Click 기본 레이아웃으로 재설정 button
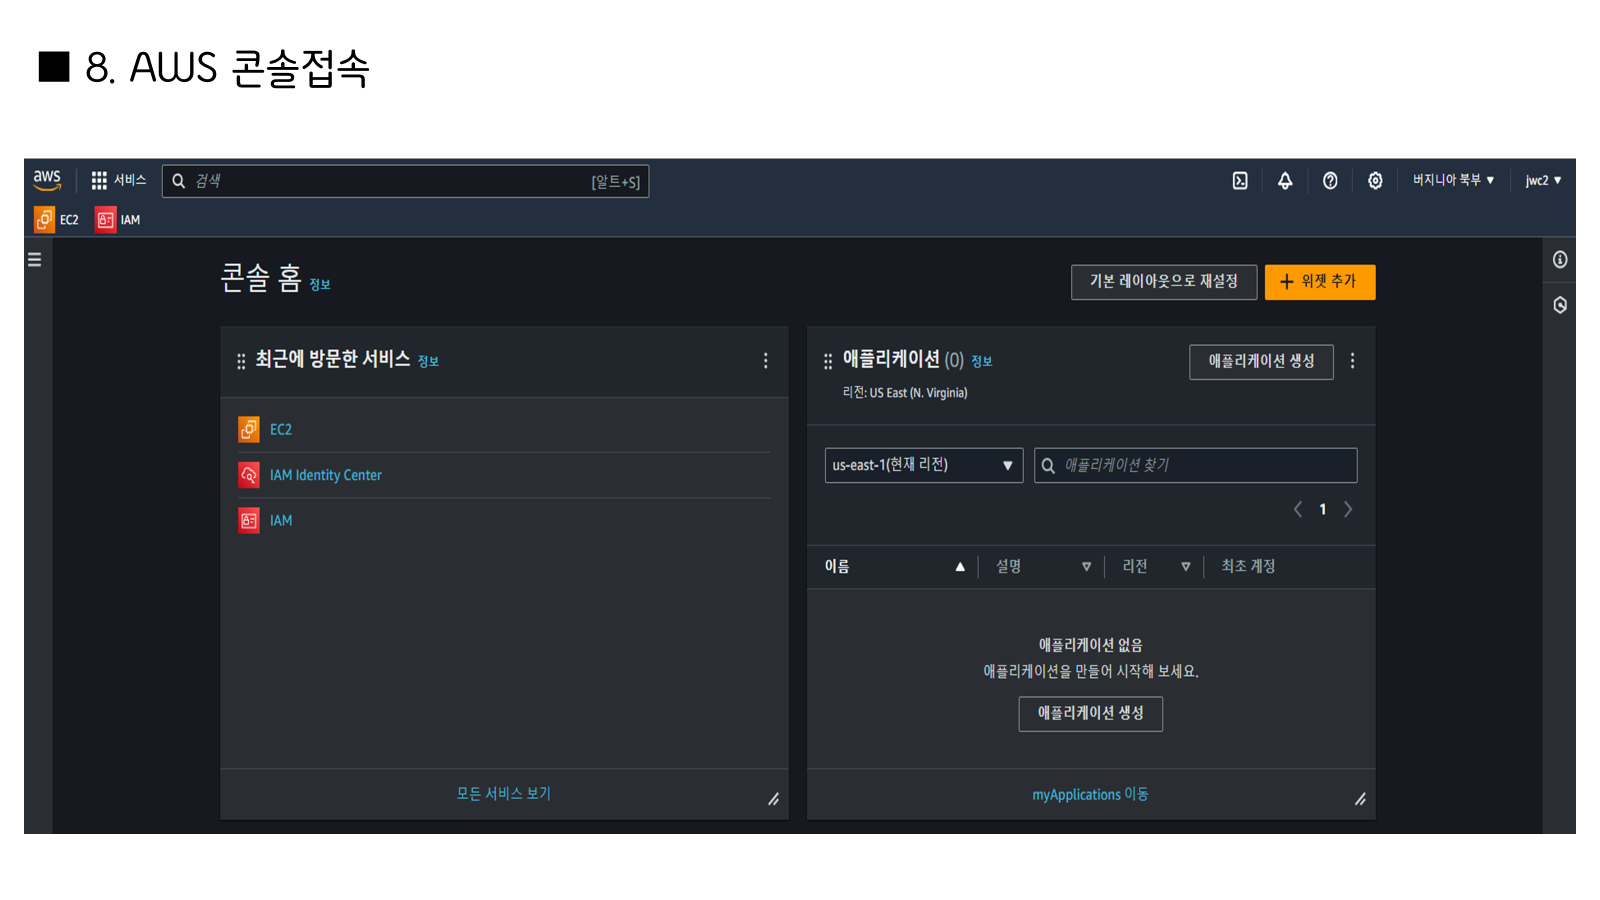 pos(1164,282)
